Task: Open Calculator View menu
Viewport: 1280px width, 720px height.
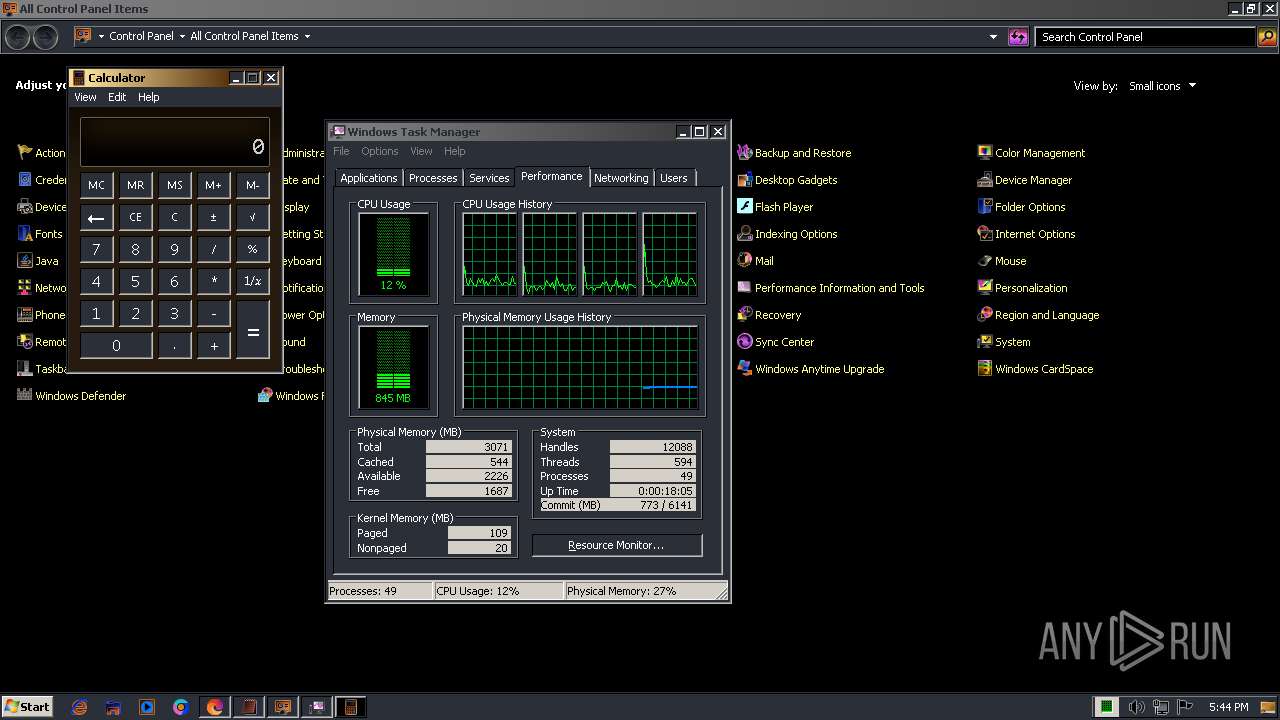Action: tap(85, 97)
